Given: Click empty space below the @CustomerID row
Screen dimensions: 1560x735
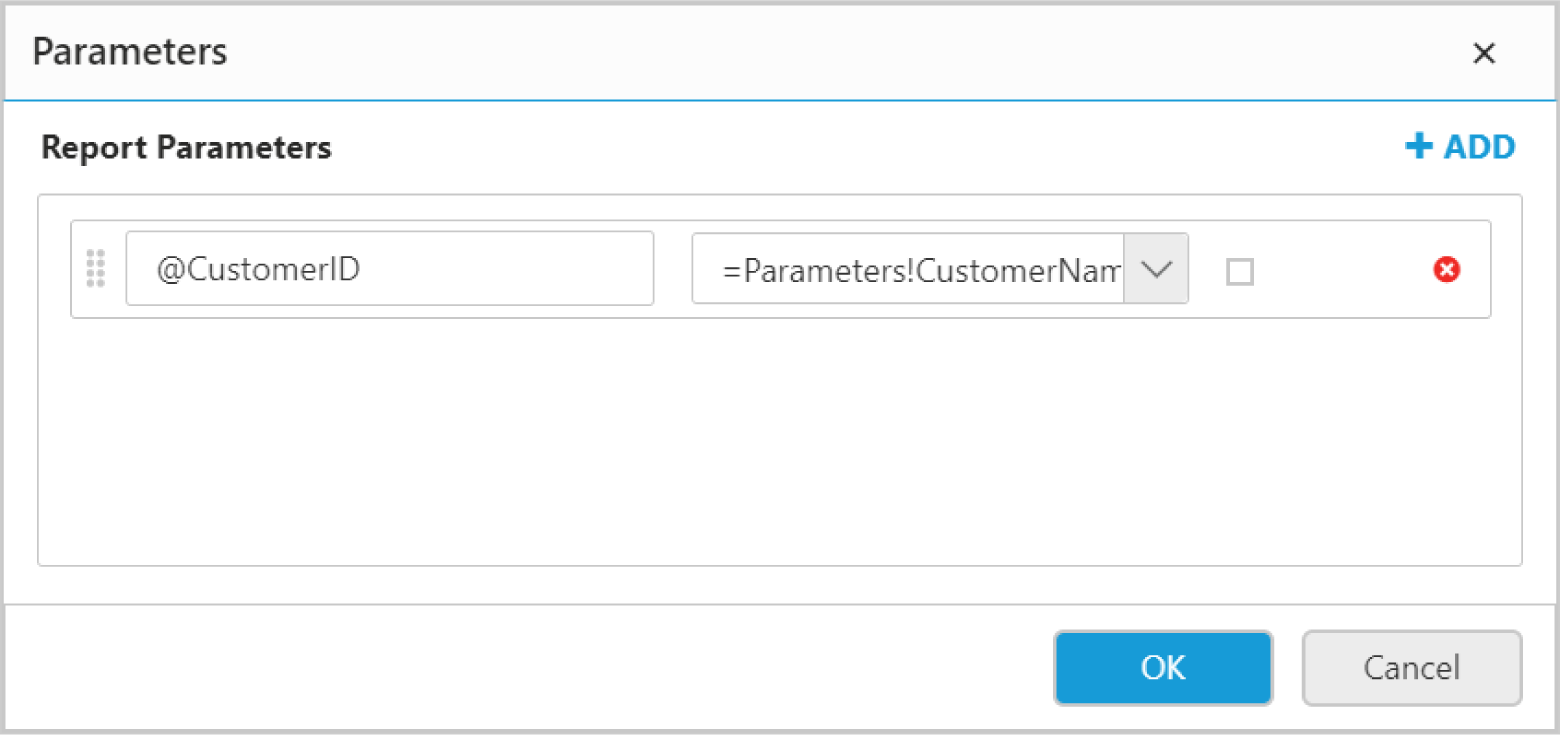Looking at the screenshot, I should tap(780, 440).
